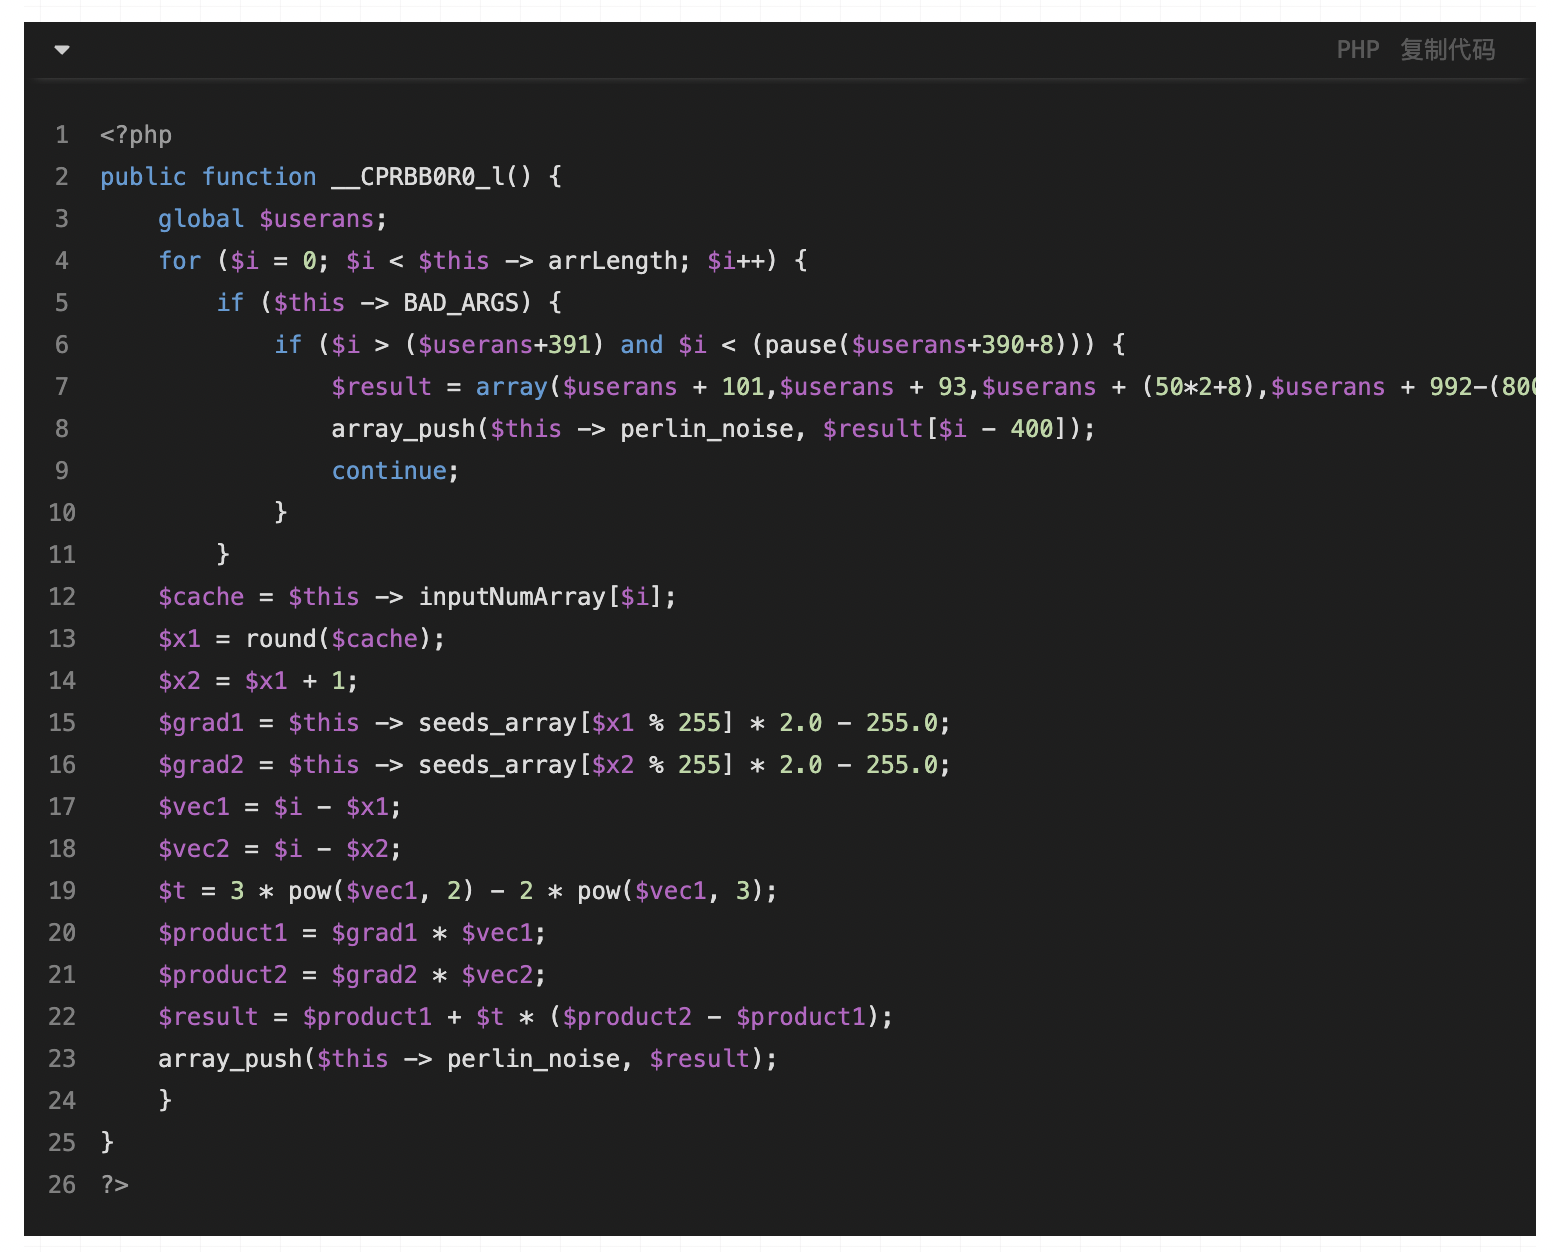Click line number 1 in the gutter
The height and width of the screenshot is (1252, 1554).
point(62,135)
